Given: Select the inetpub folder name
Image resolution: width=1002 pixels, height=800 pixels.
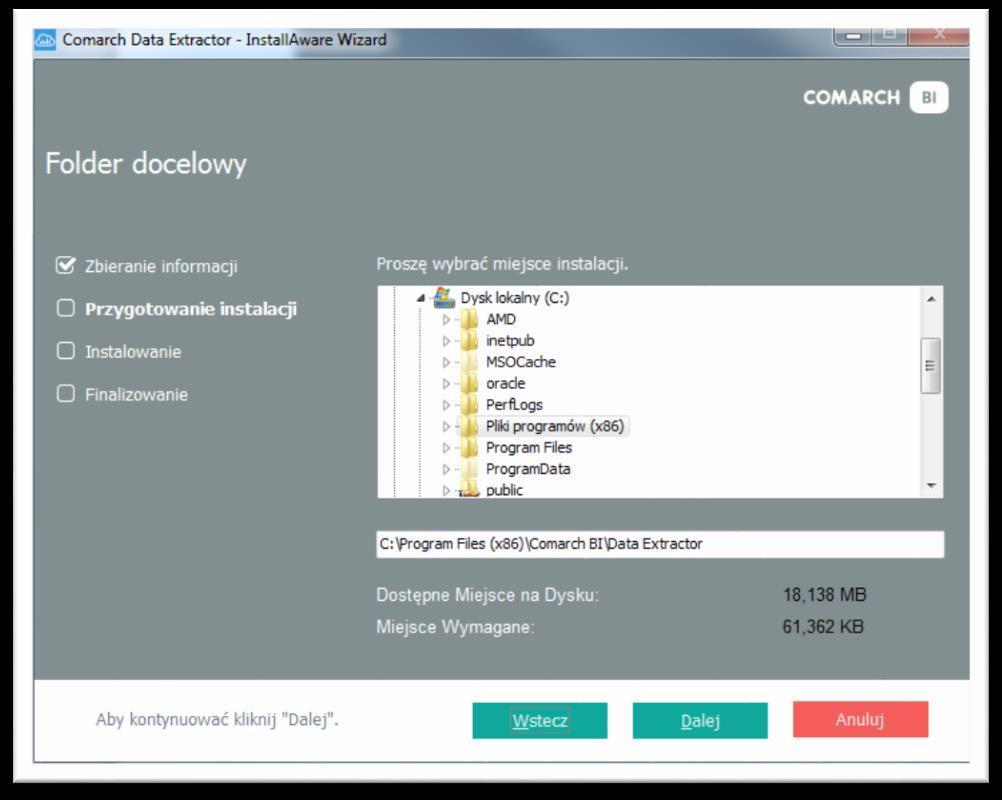Looking at the screenshot, I should point(510,341).
